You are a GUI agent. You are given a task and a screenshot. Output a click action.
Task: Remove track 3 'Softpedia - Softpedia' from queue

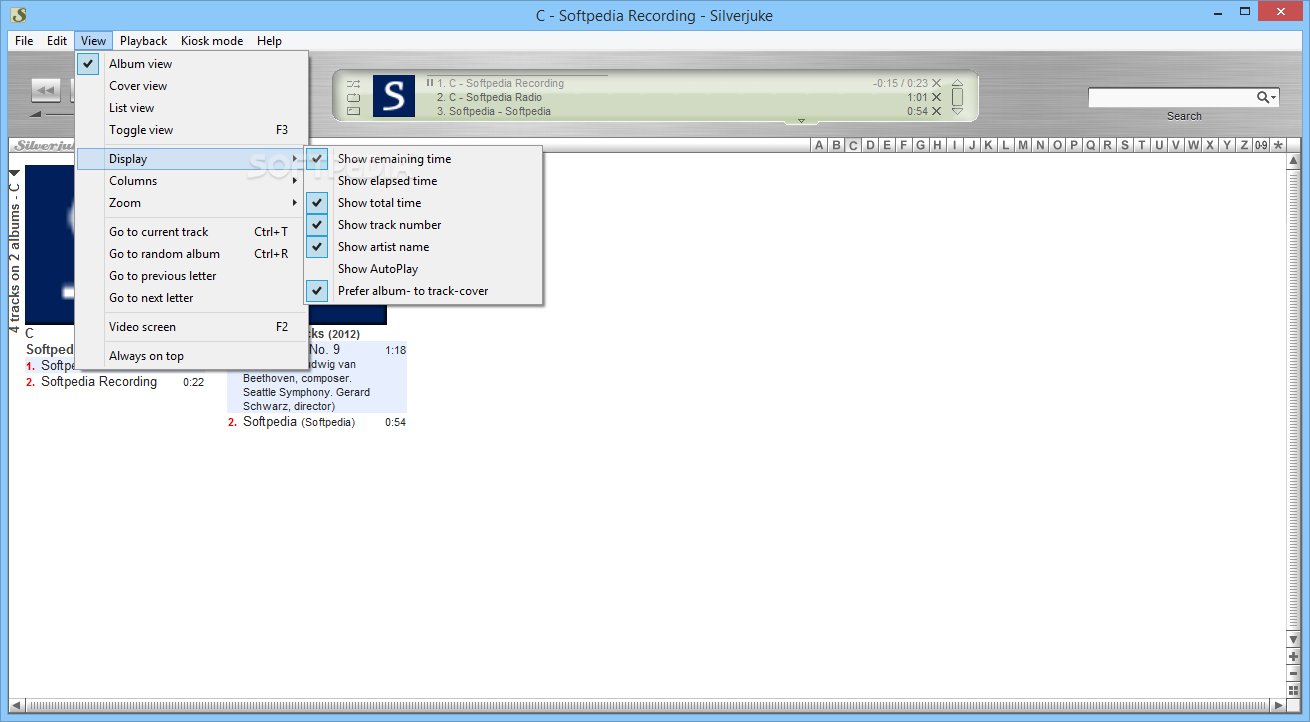(x=937, y=112)
